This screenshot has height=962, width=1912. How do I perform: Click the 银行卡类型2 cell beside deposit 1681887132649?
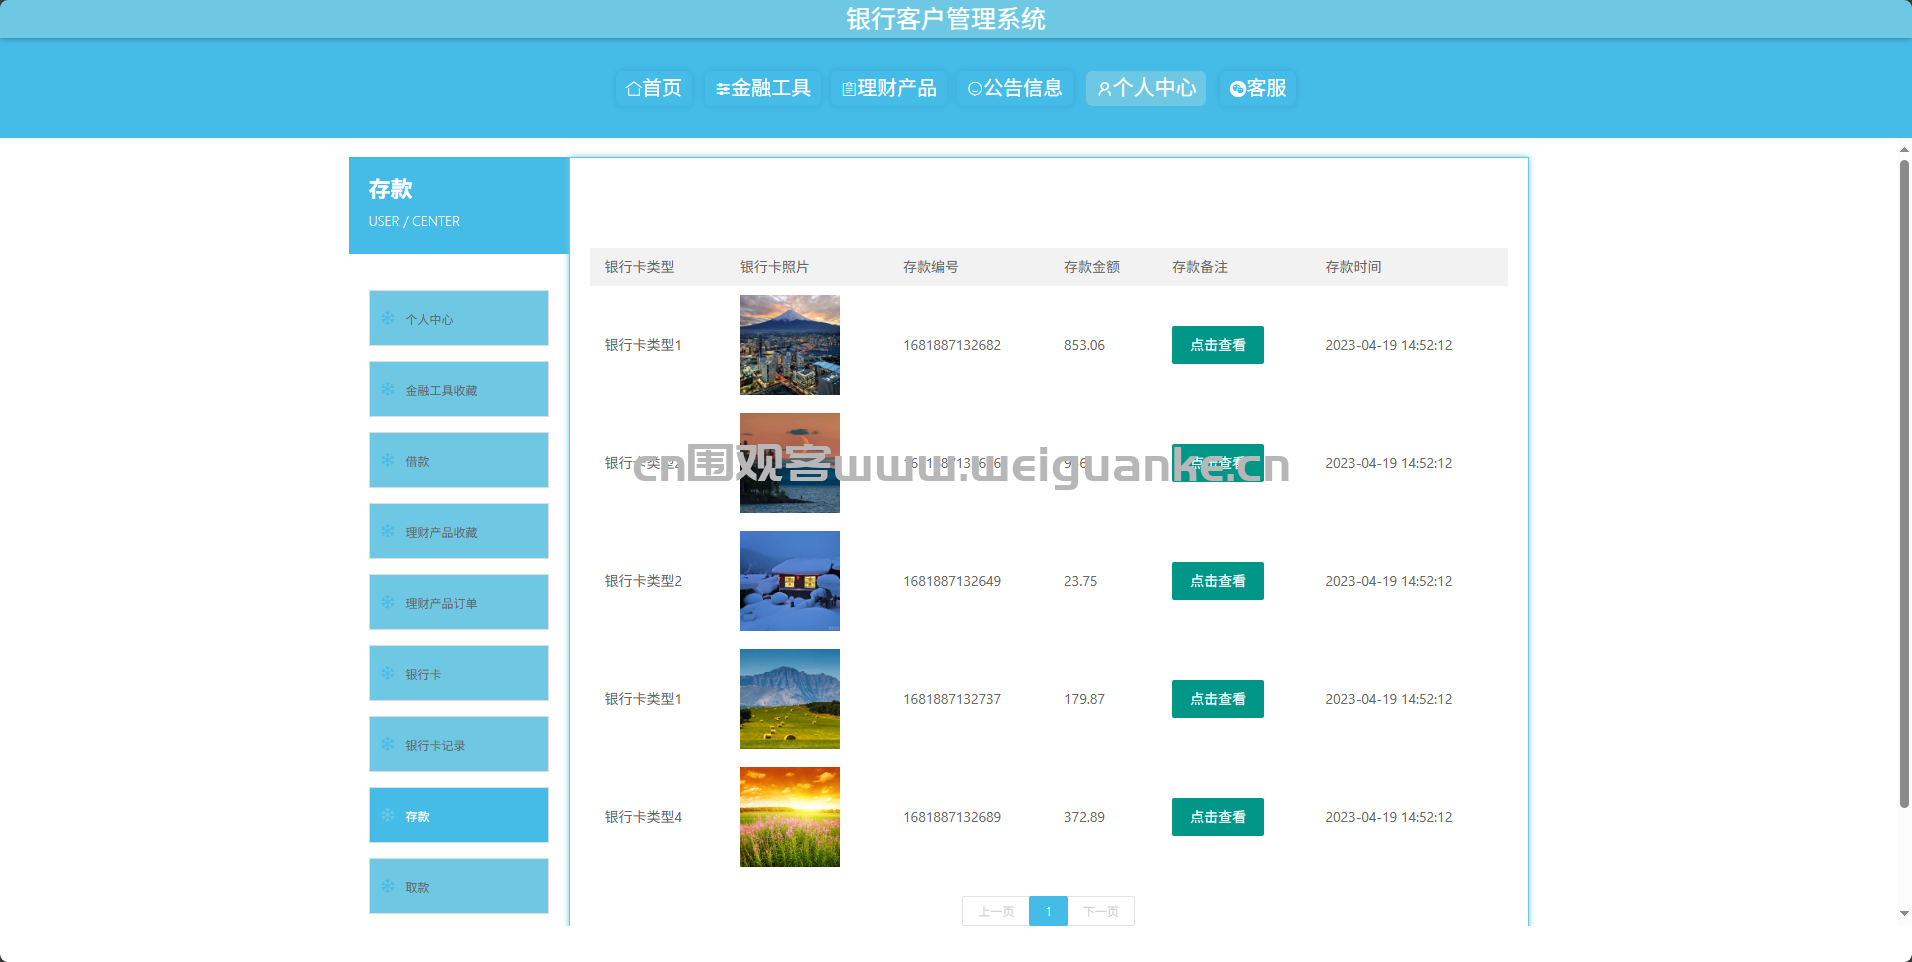pos(643,581)
